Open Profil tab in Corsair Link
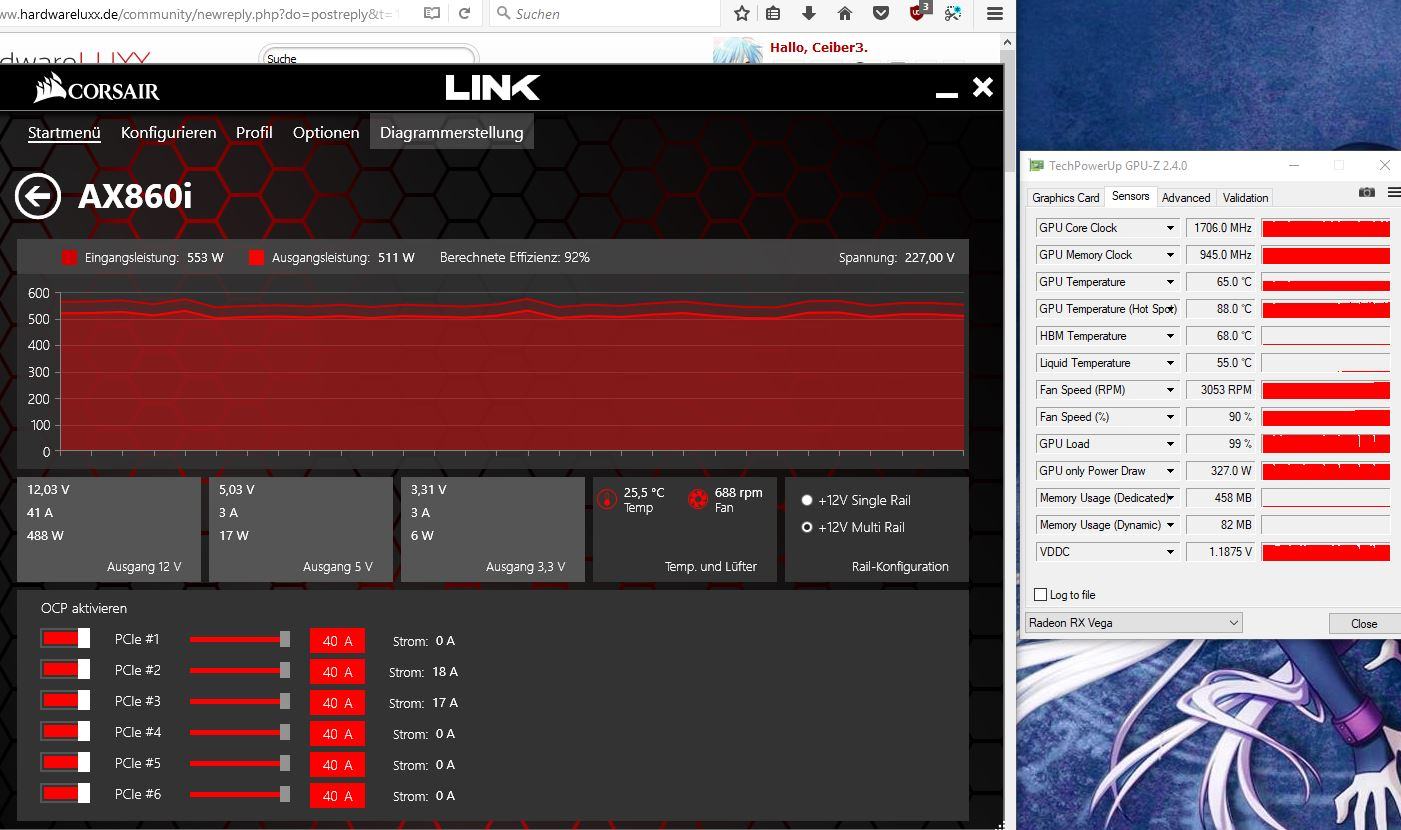The width and height of the screenshot is (1401, 830). coord(254,132)
